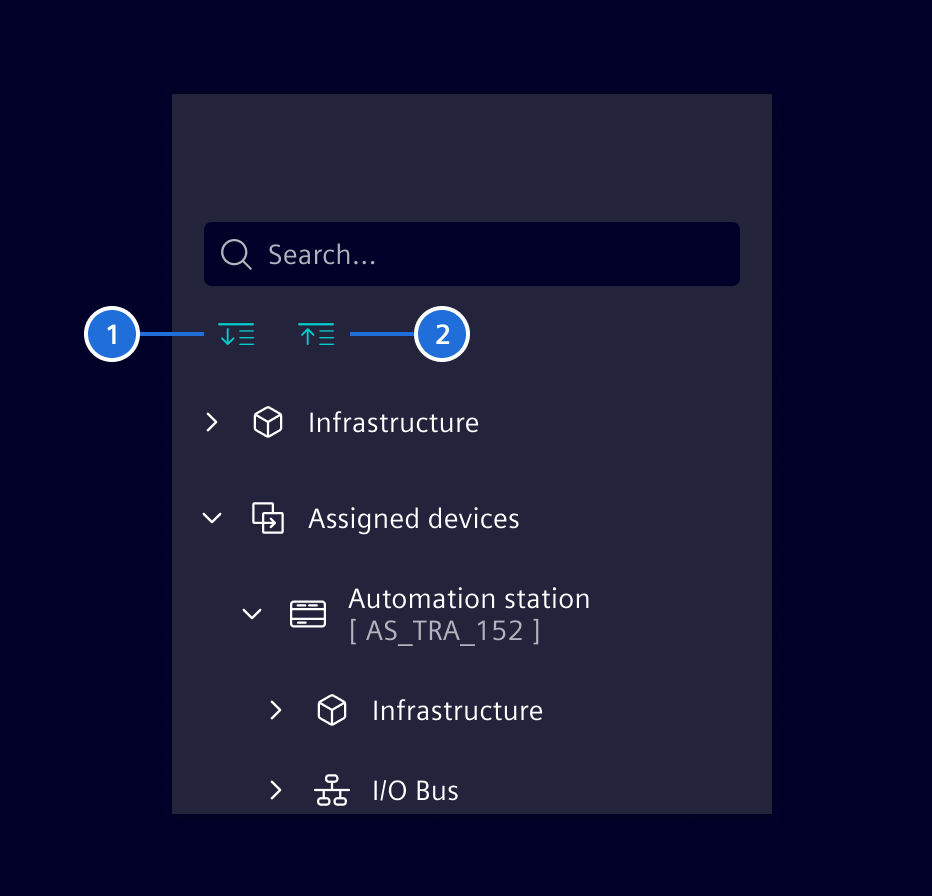Click cube icon of nested Infrastructure item
Image resolution: width=932 pixels, height=896 pixels.
(332, 711)
